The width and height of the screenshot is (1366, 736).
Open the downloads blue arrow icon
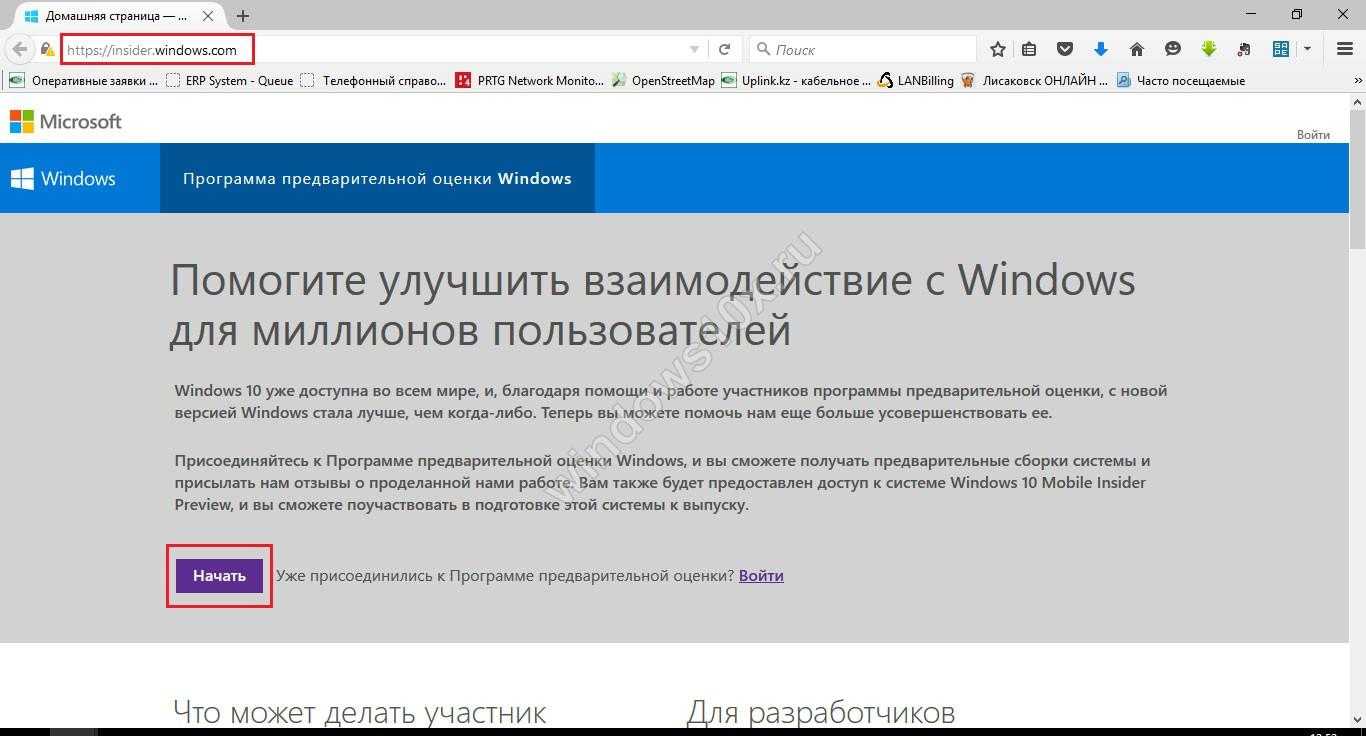click(x=1101, y=49)
